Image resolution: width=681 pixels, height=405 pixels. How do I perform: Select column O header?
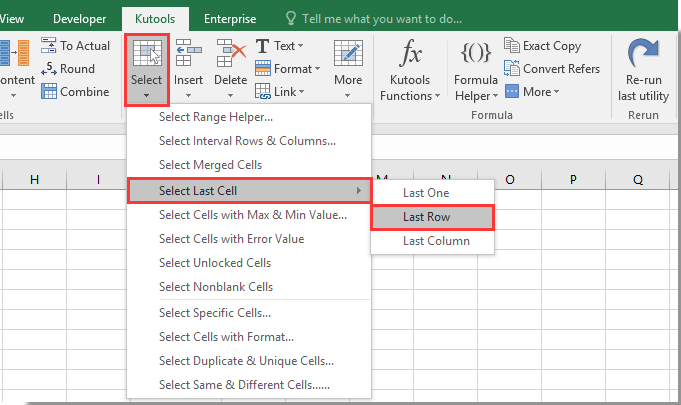point(510,179)
